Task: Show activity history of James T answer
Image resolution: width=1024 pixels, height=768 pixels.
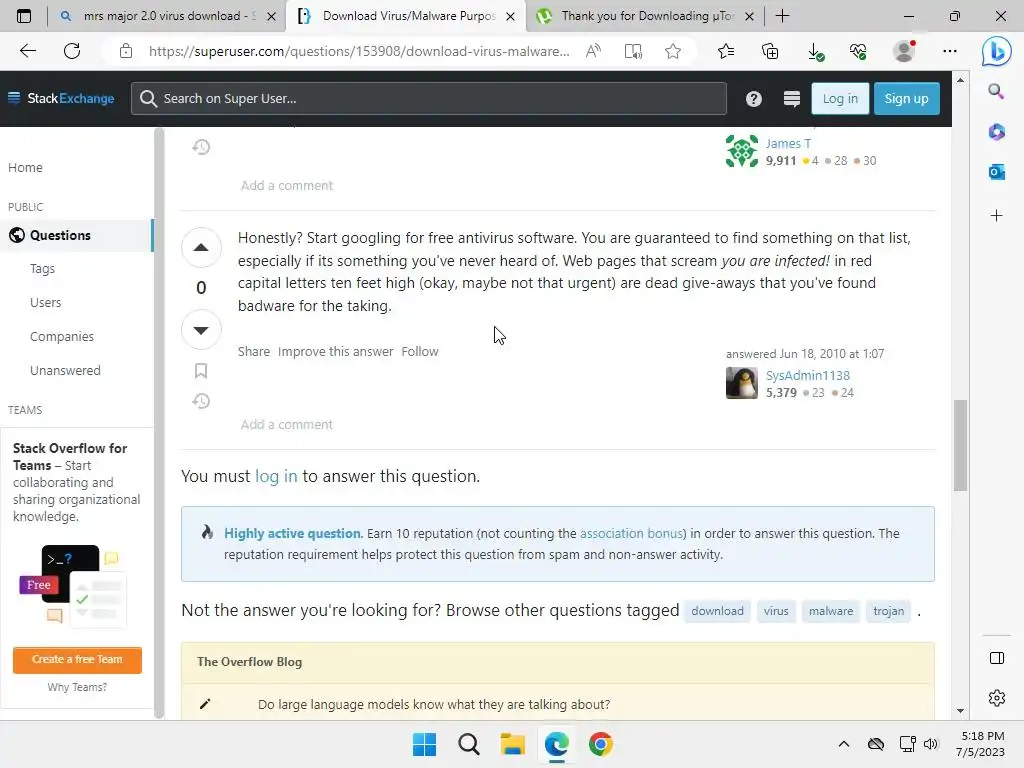Action: click(201, 147)
